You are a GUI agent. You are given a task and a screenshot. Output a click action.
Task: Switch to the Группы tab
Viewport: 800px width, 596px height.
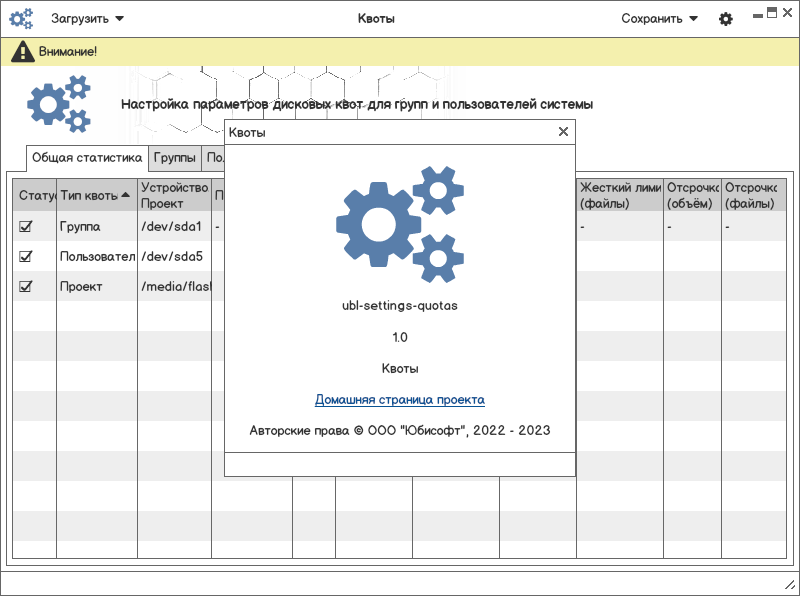[174, 158]
